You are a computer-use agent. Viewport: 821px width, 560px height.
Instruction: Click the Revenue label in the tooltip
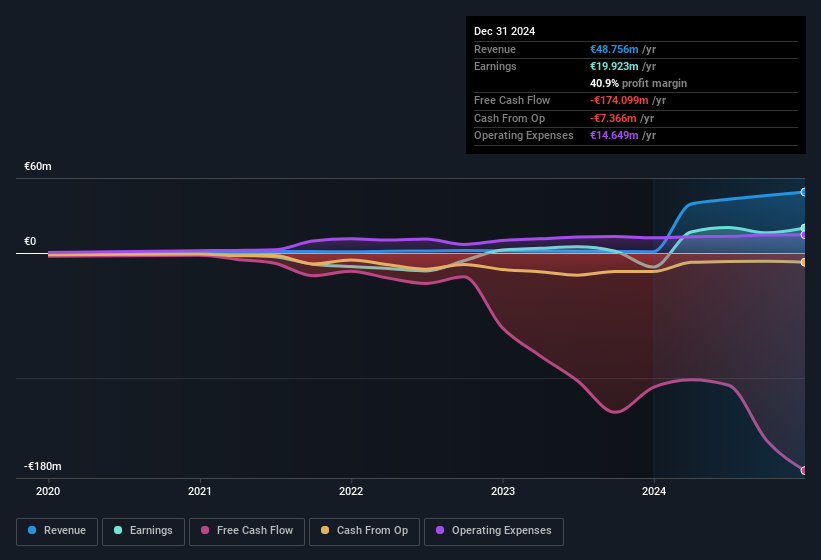pyautogui.click(x=495, y=49)
